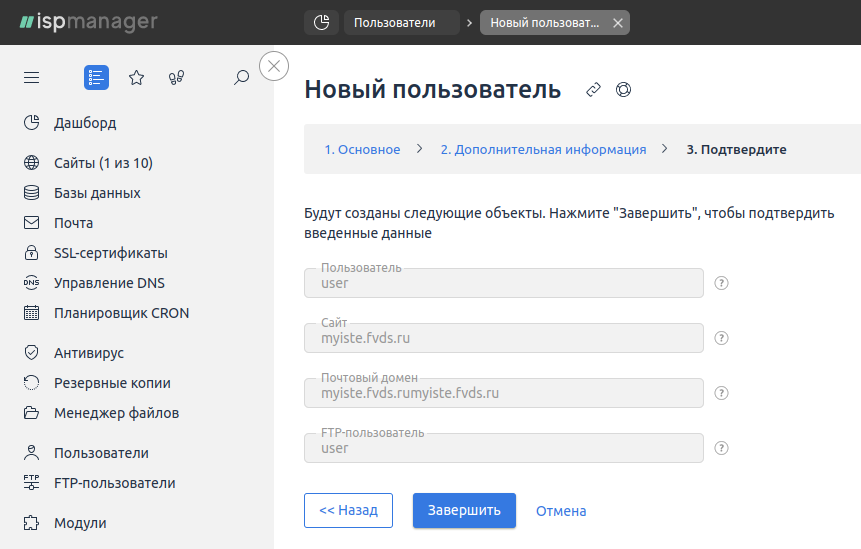The width and height of the screenshot is (861, 549).
Task: Open the help lifebuoy icon beside the title
Action: point(623,89)
